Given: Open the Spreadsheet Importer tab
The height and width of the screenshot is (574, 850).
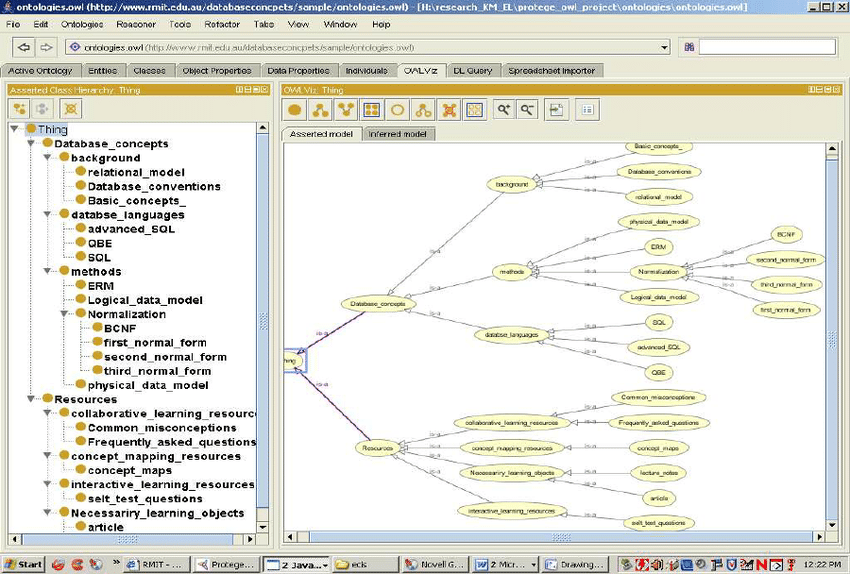Looking at the screenshot, I should (x=552, y=70).
